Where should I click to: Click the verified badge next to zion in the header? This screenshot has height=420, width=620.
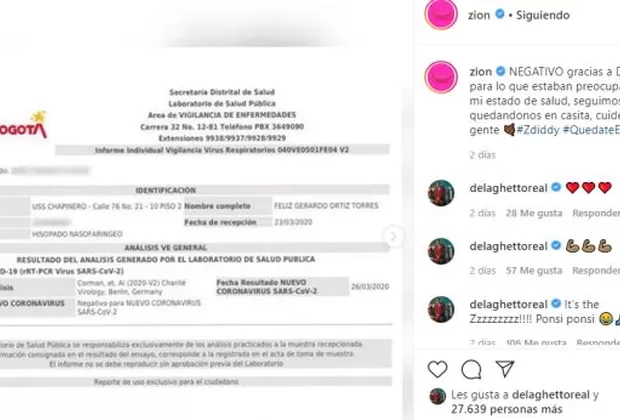click(x=500, y=14)
